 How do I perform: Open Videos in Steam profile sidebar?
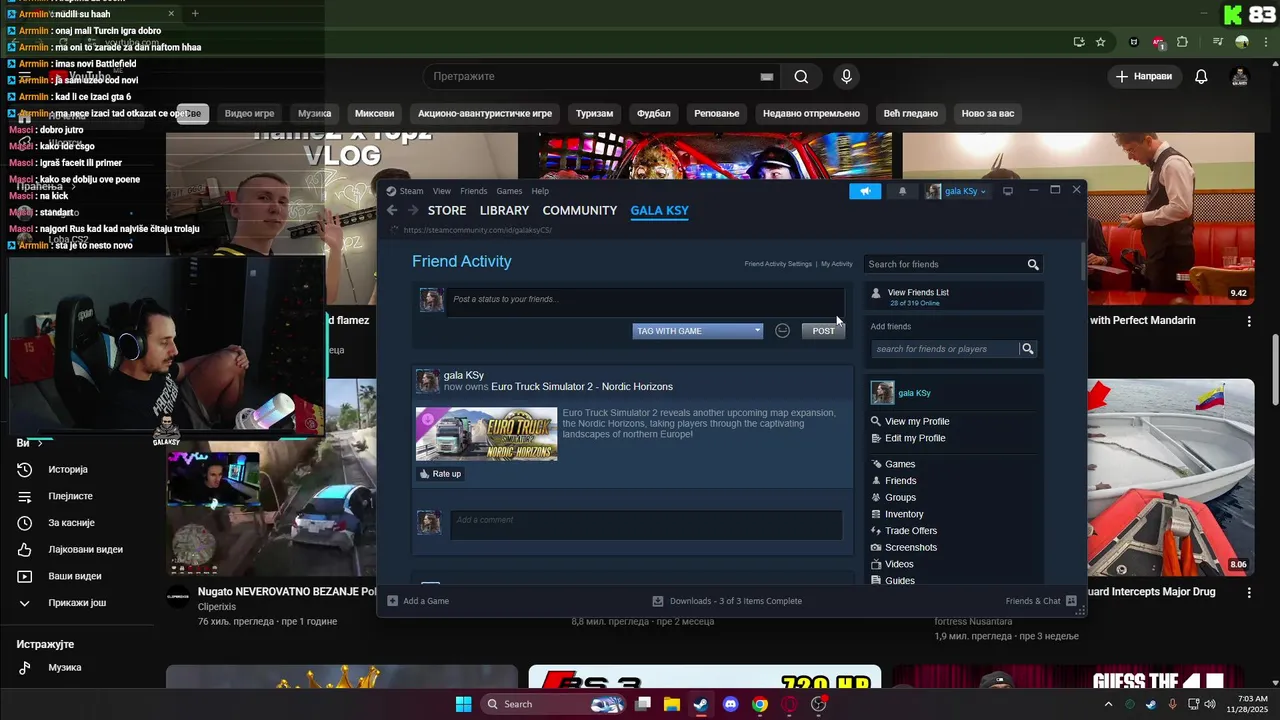click(x=899, y=564)
